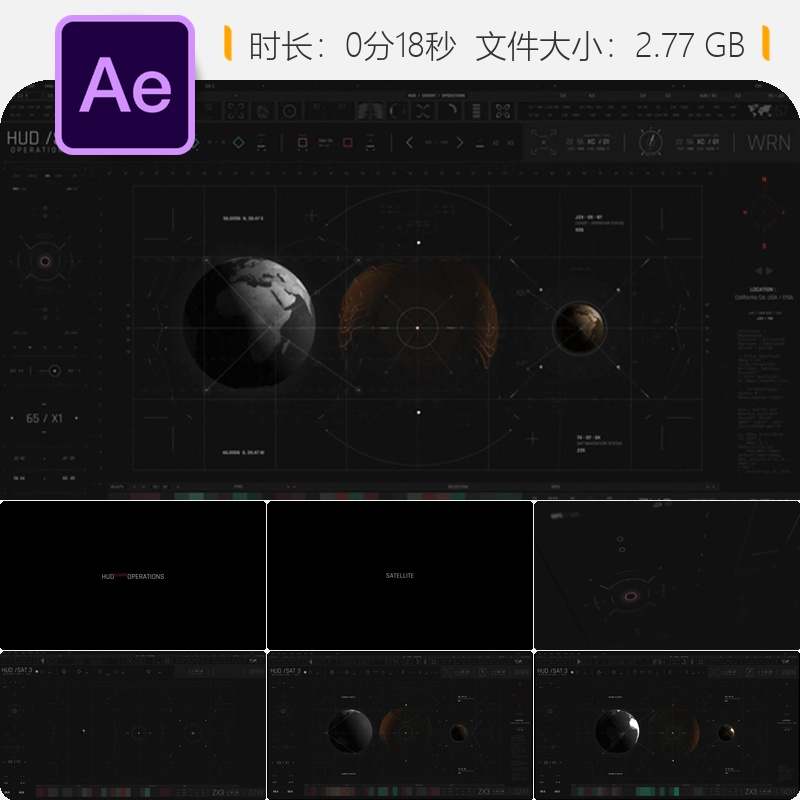Select the AUG / COVERT / OPERATIONS tab
This screenshot has width=800, height=800.
coord(438,96)
